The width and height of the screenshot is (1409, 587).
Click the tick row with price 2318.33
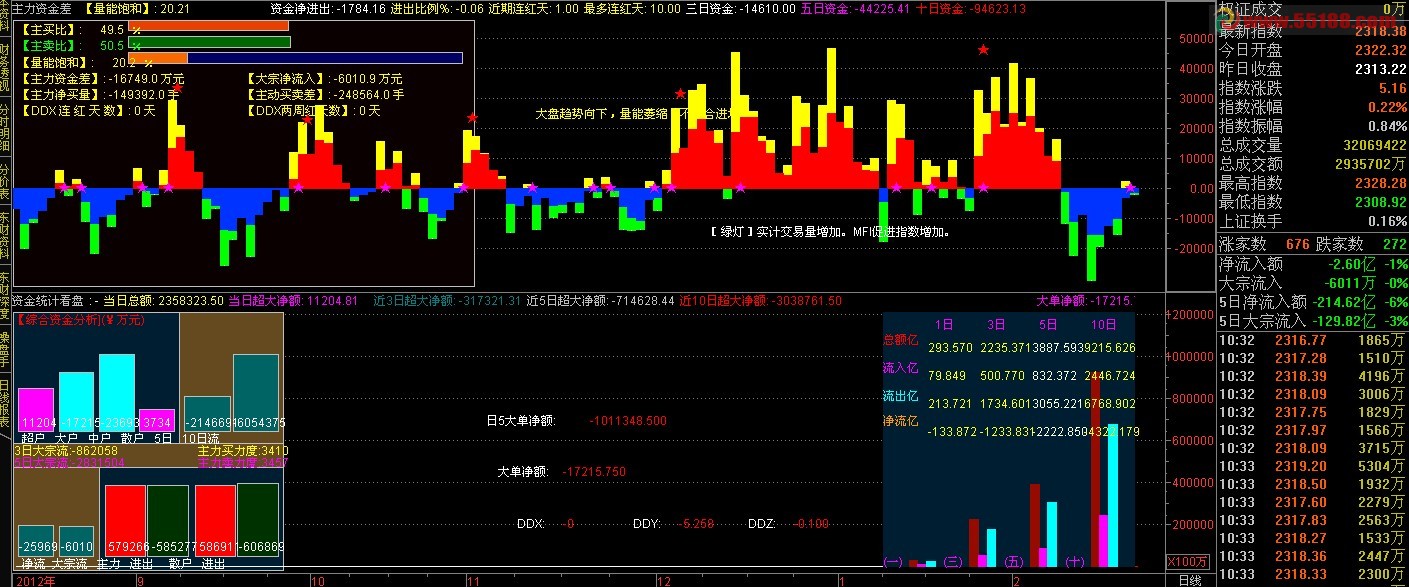click(x=1312, y=574)
